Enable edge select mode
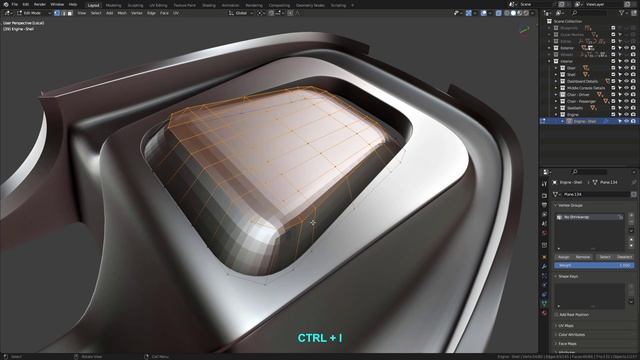 tap(63, 13)
